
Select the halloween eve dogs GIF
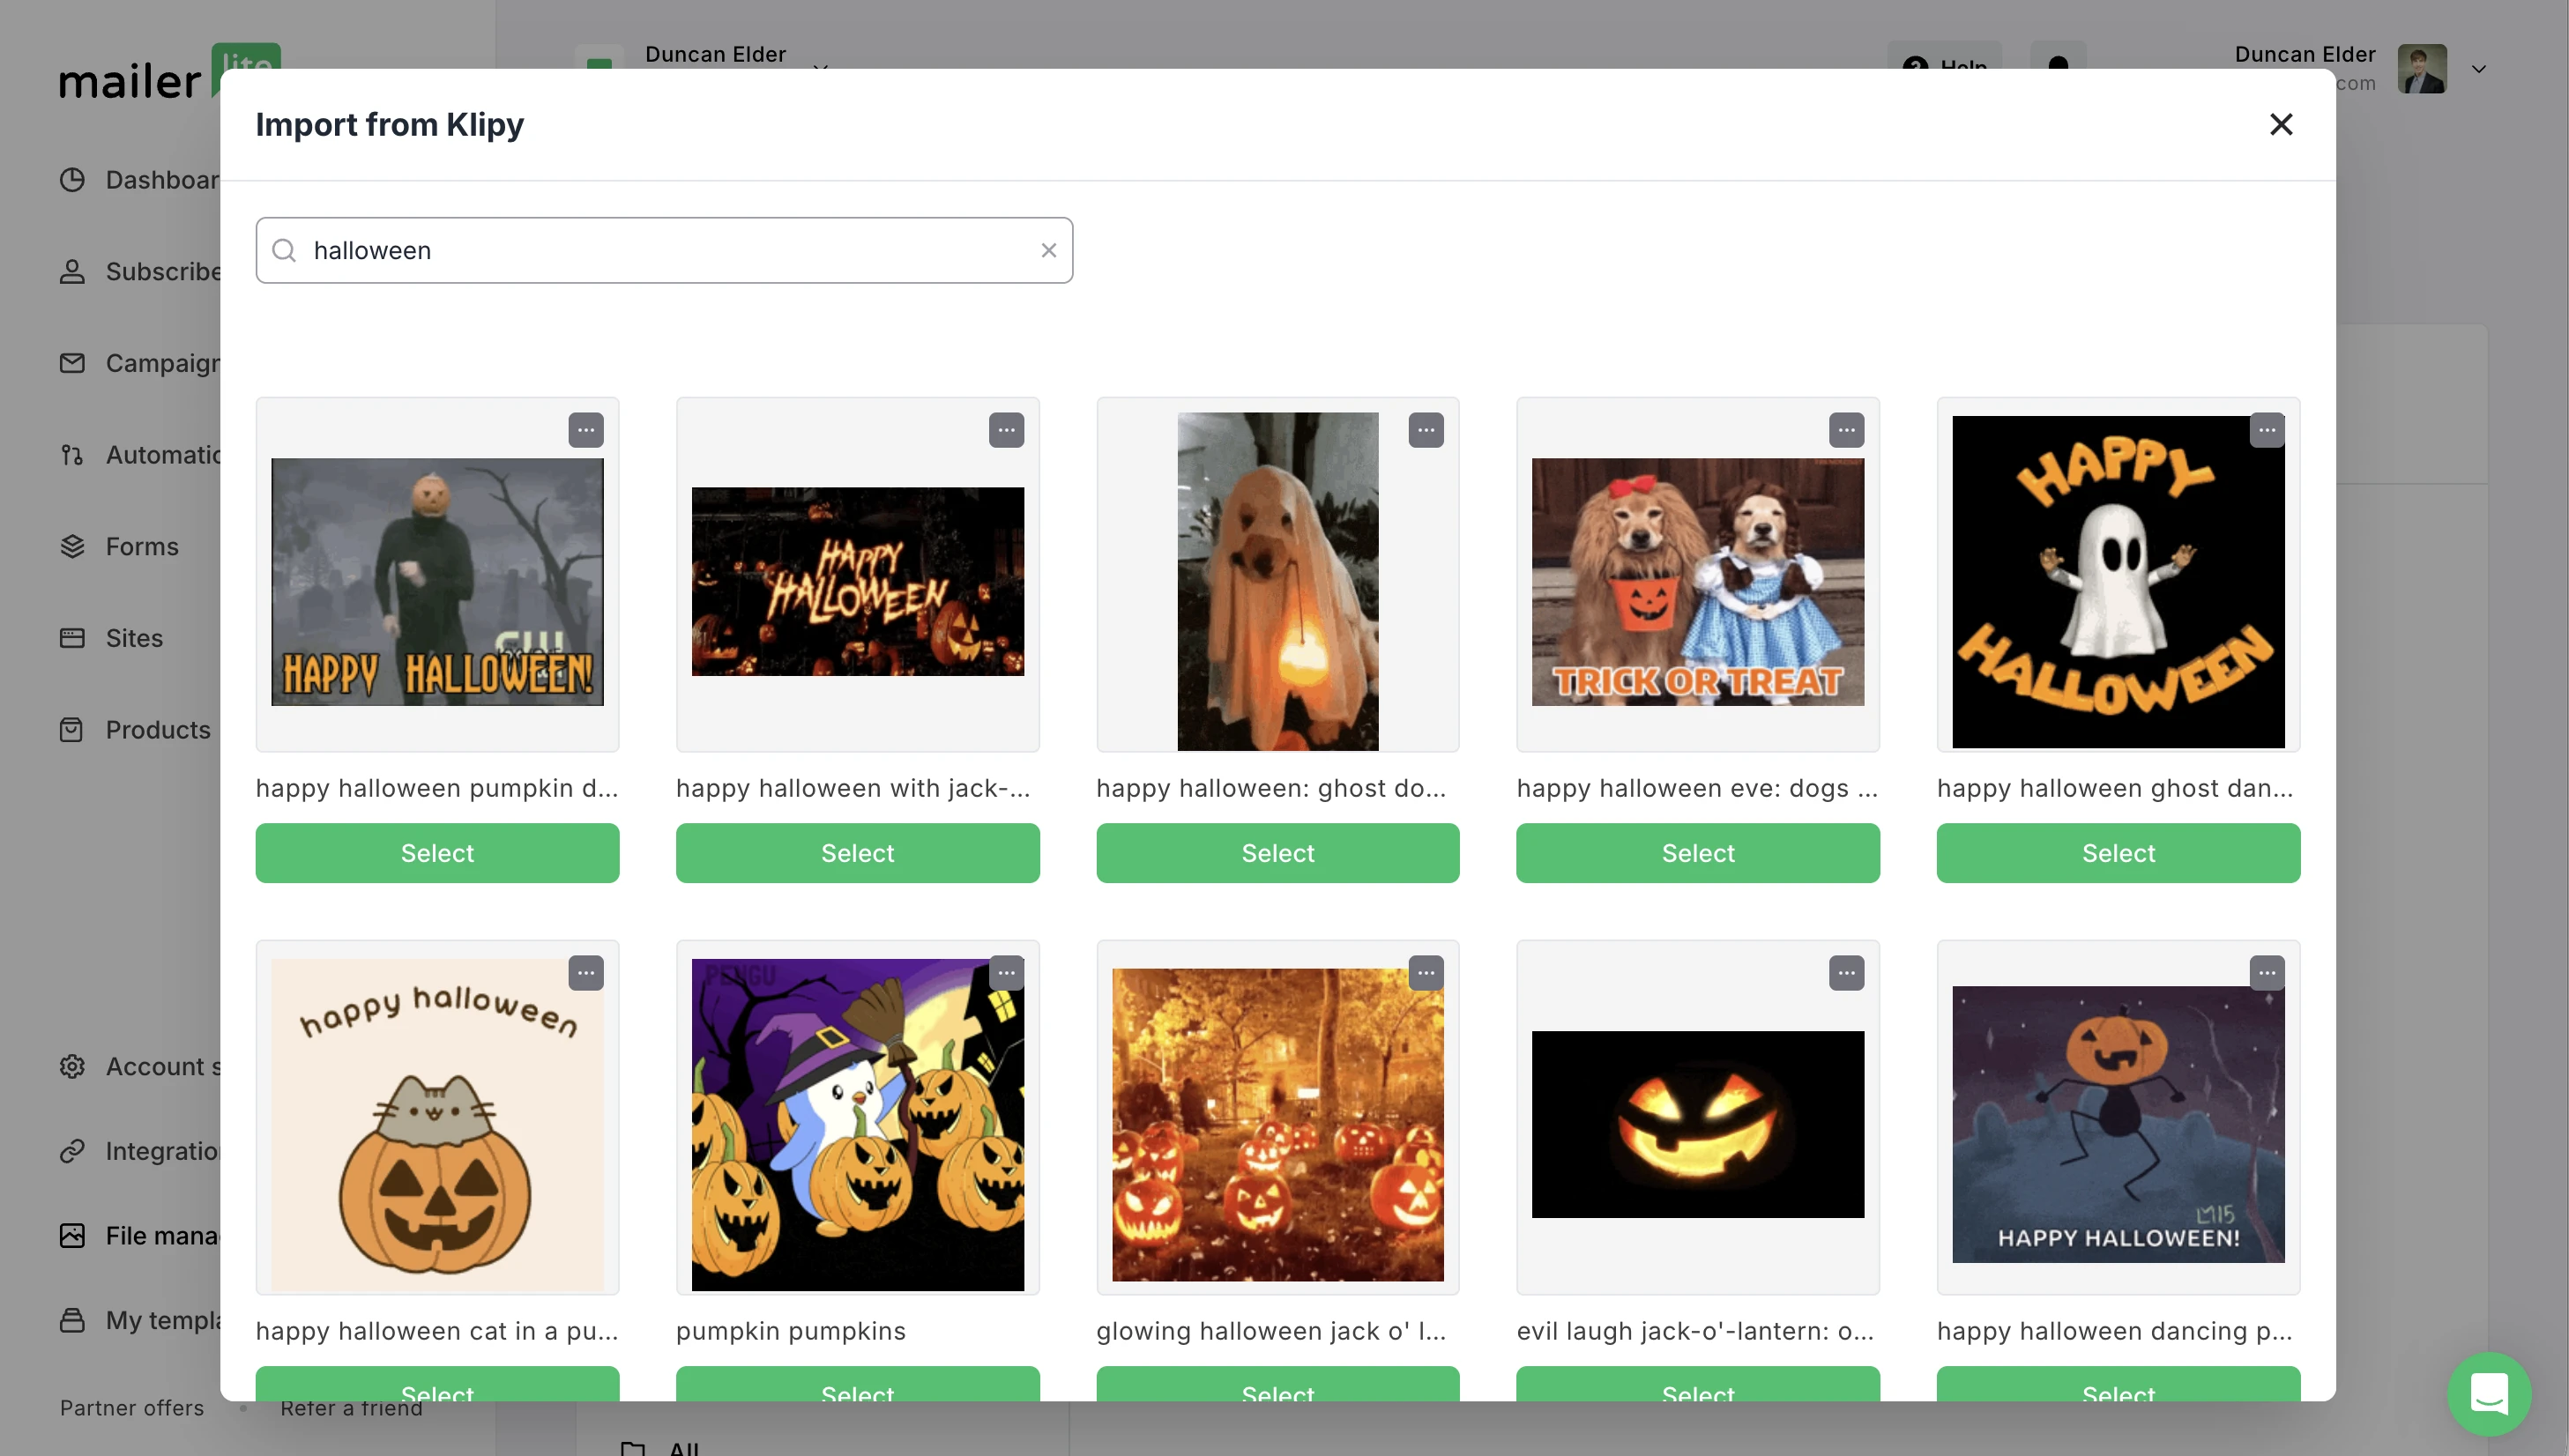point(1697,853)
